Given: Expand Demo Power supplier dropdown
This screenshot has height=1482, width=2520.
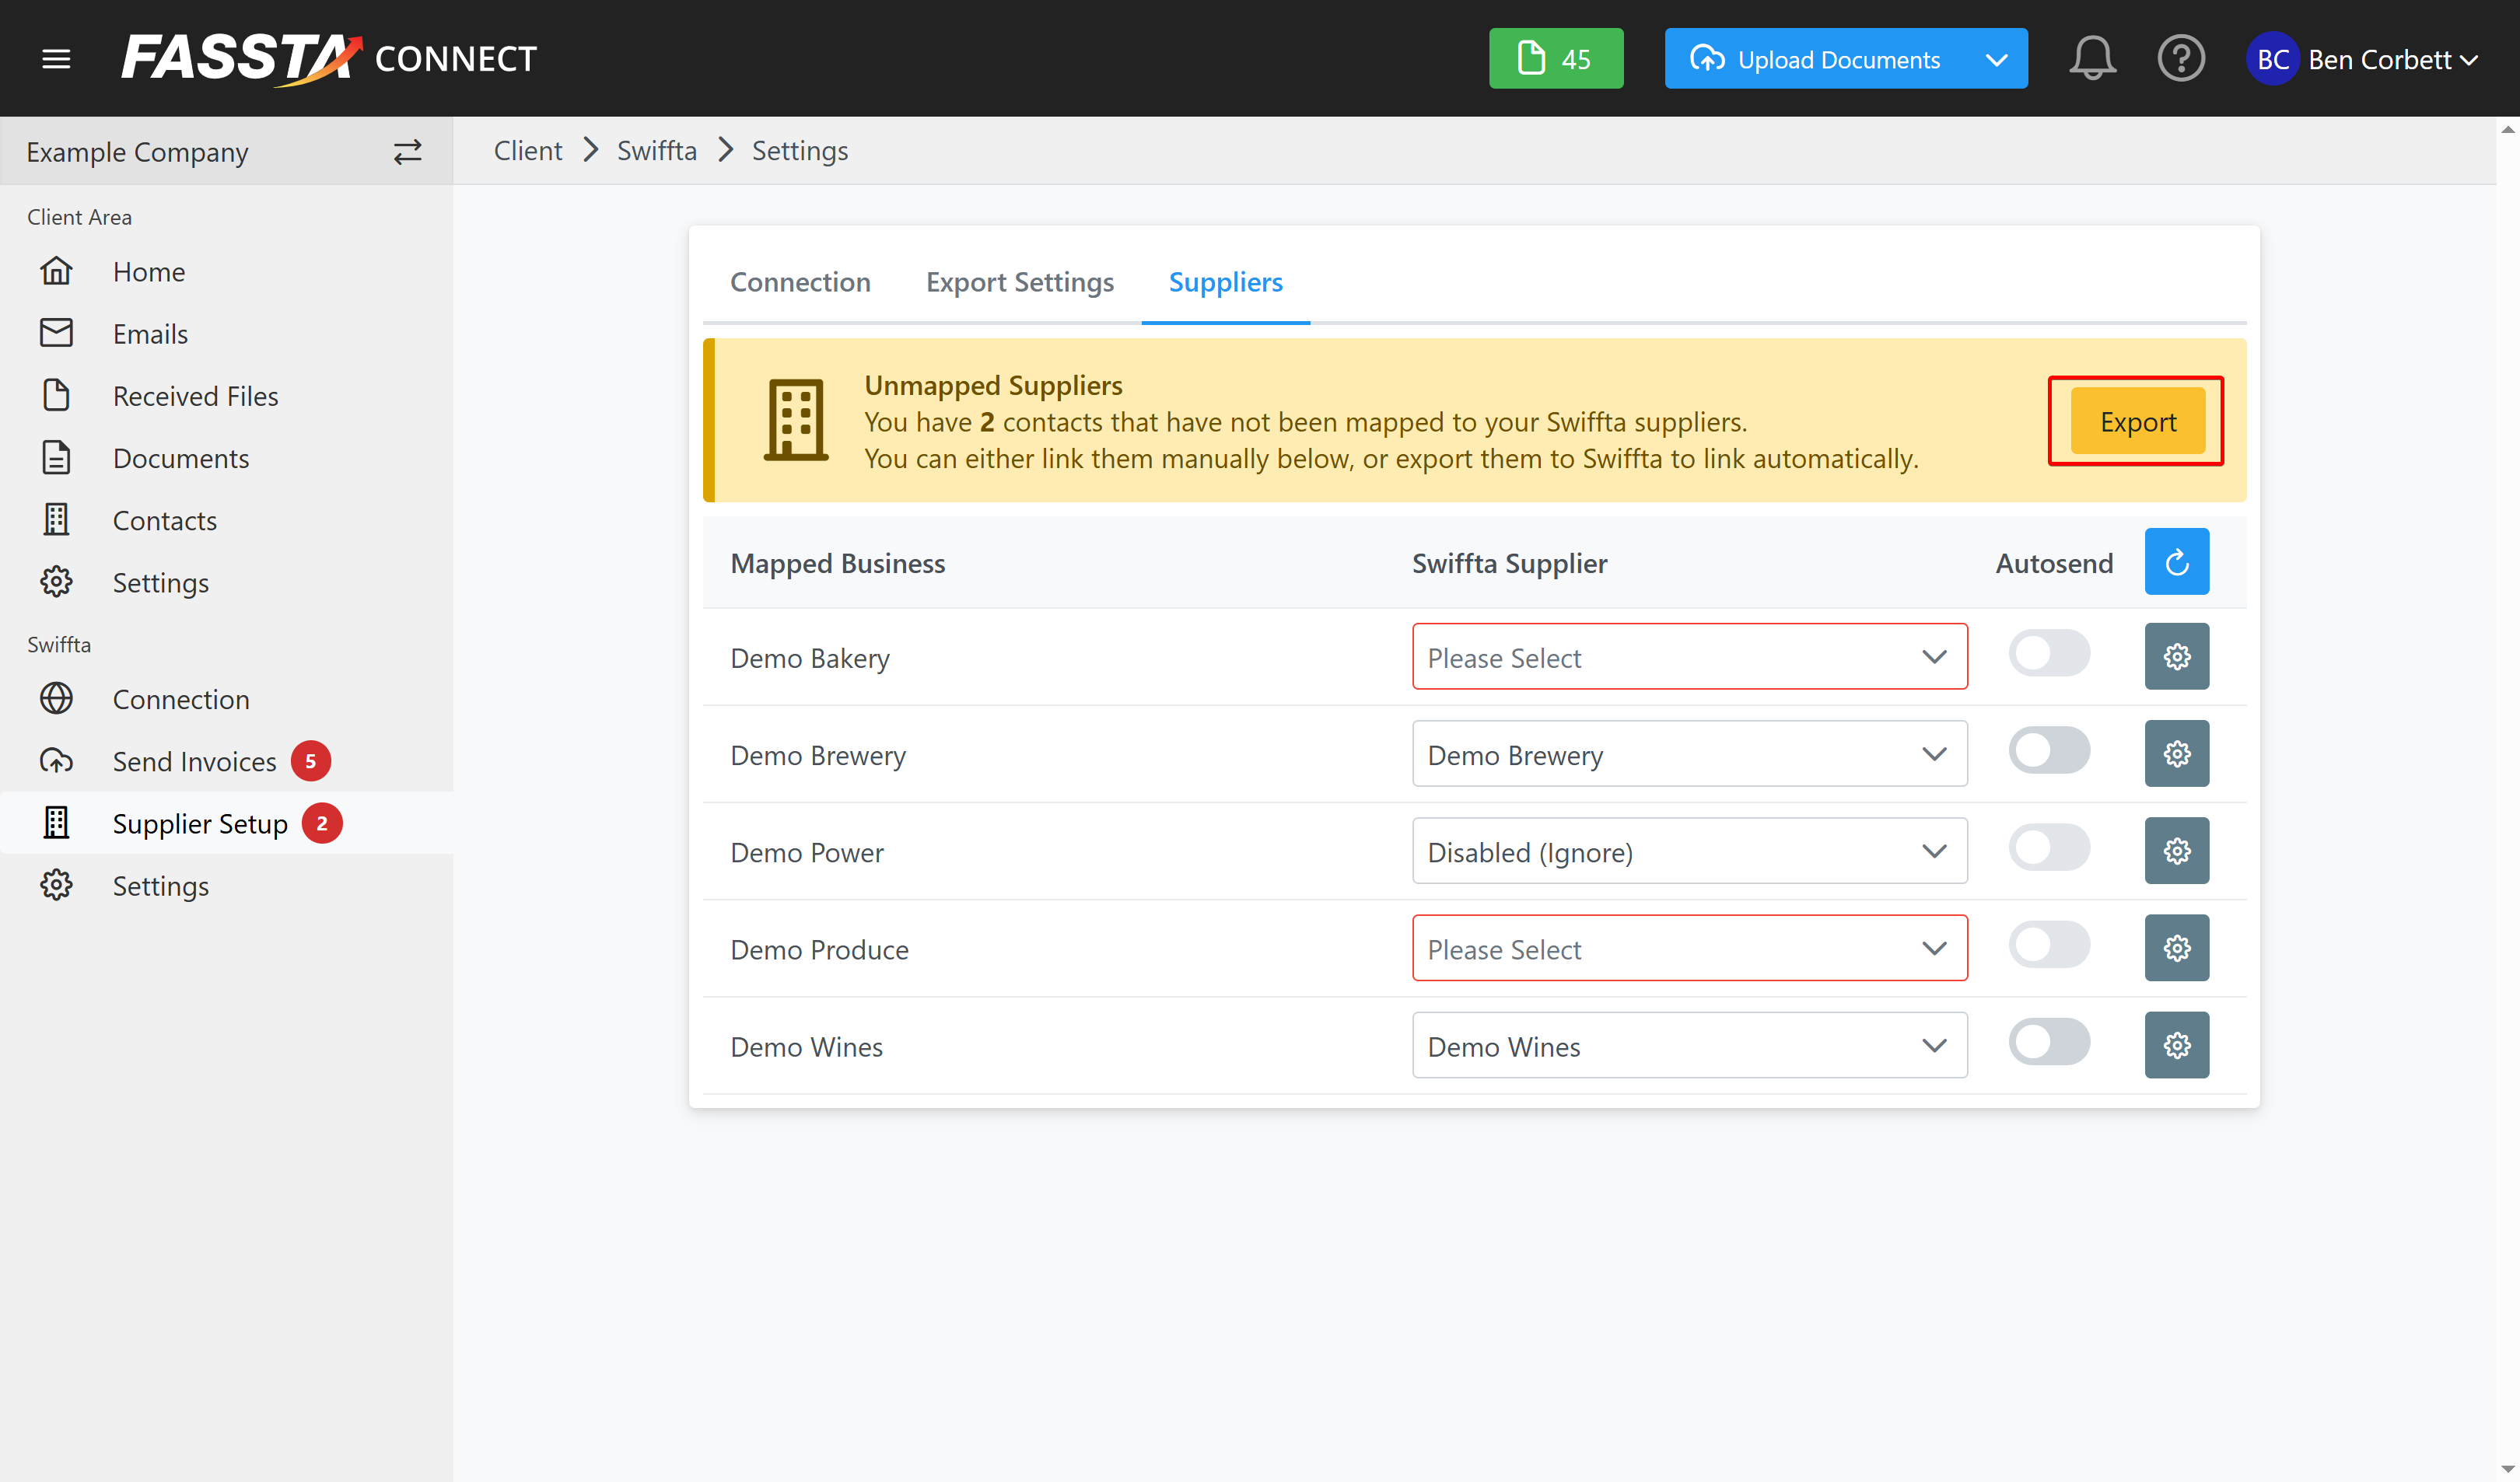Looking at the screenshot, I should pyautogui.click(x=1689, y=851).
